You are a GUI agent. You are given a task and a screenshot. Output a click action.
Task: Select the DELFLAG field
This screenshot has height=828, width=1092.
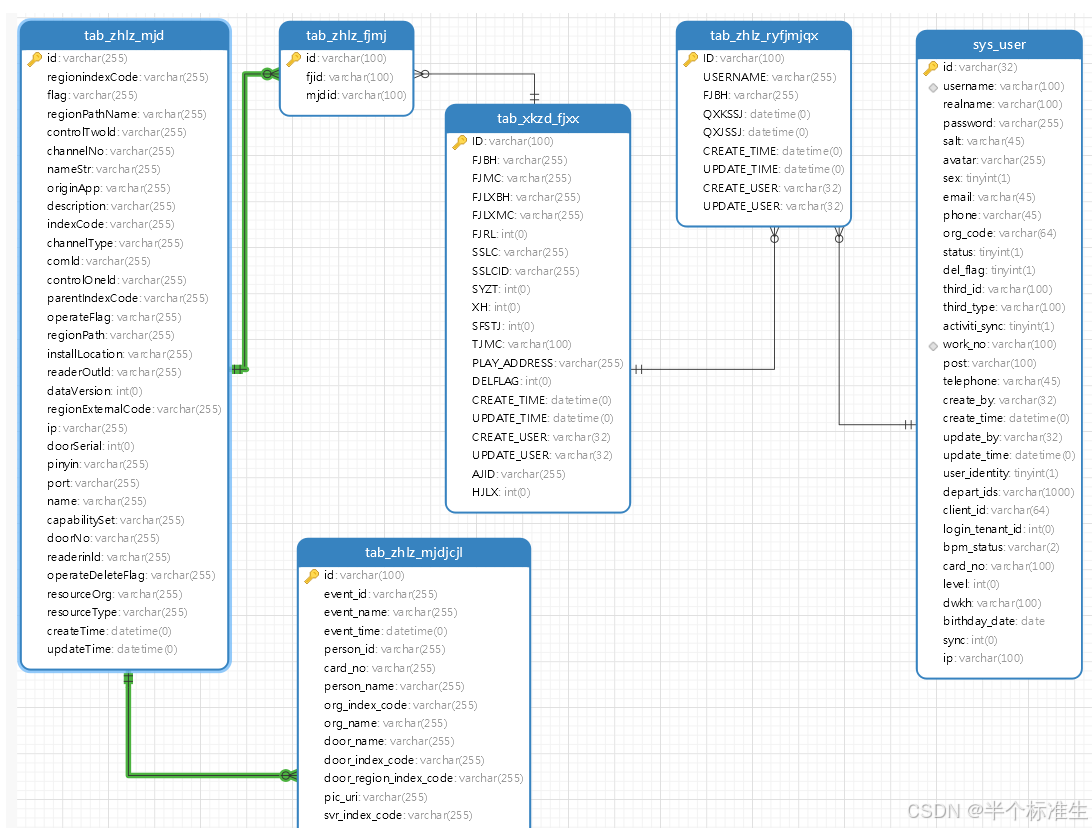511,381
